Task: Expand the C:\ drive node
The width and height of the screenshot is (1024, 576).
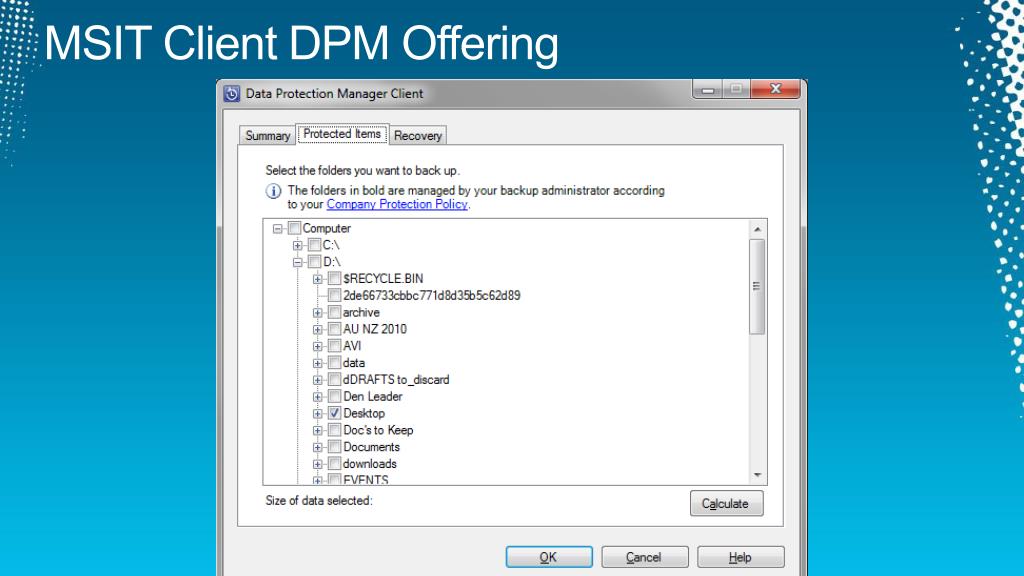Action: (298, 246)
